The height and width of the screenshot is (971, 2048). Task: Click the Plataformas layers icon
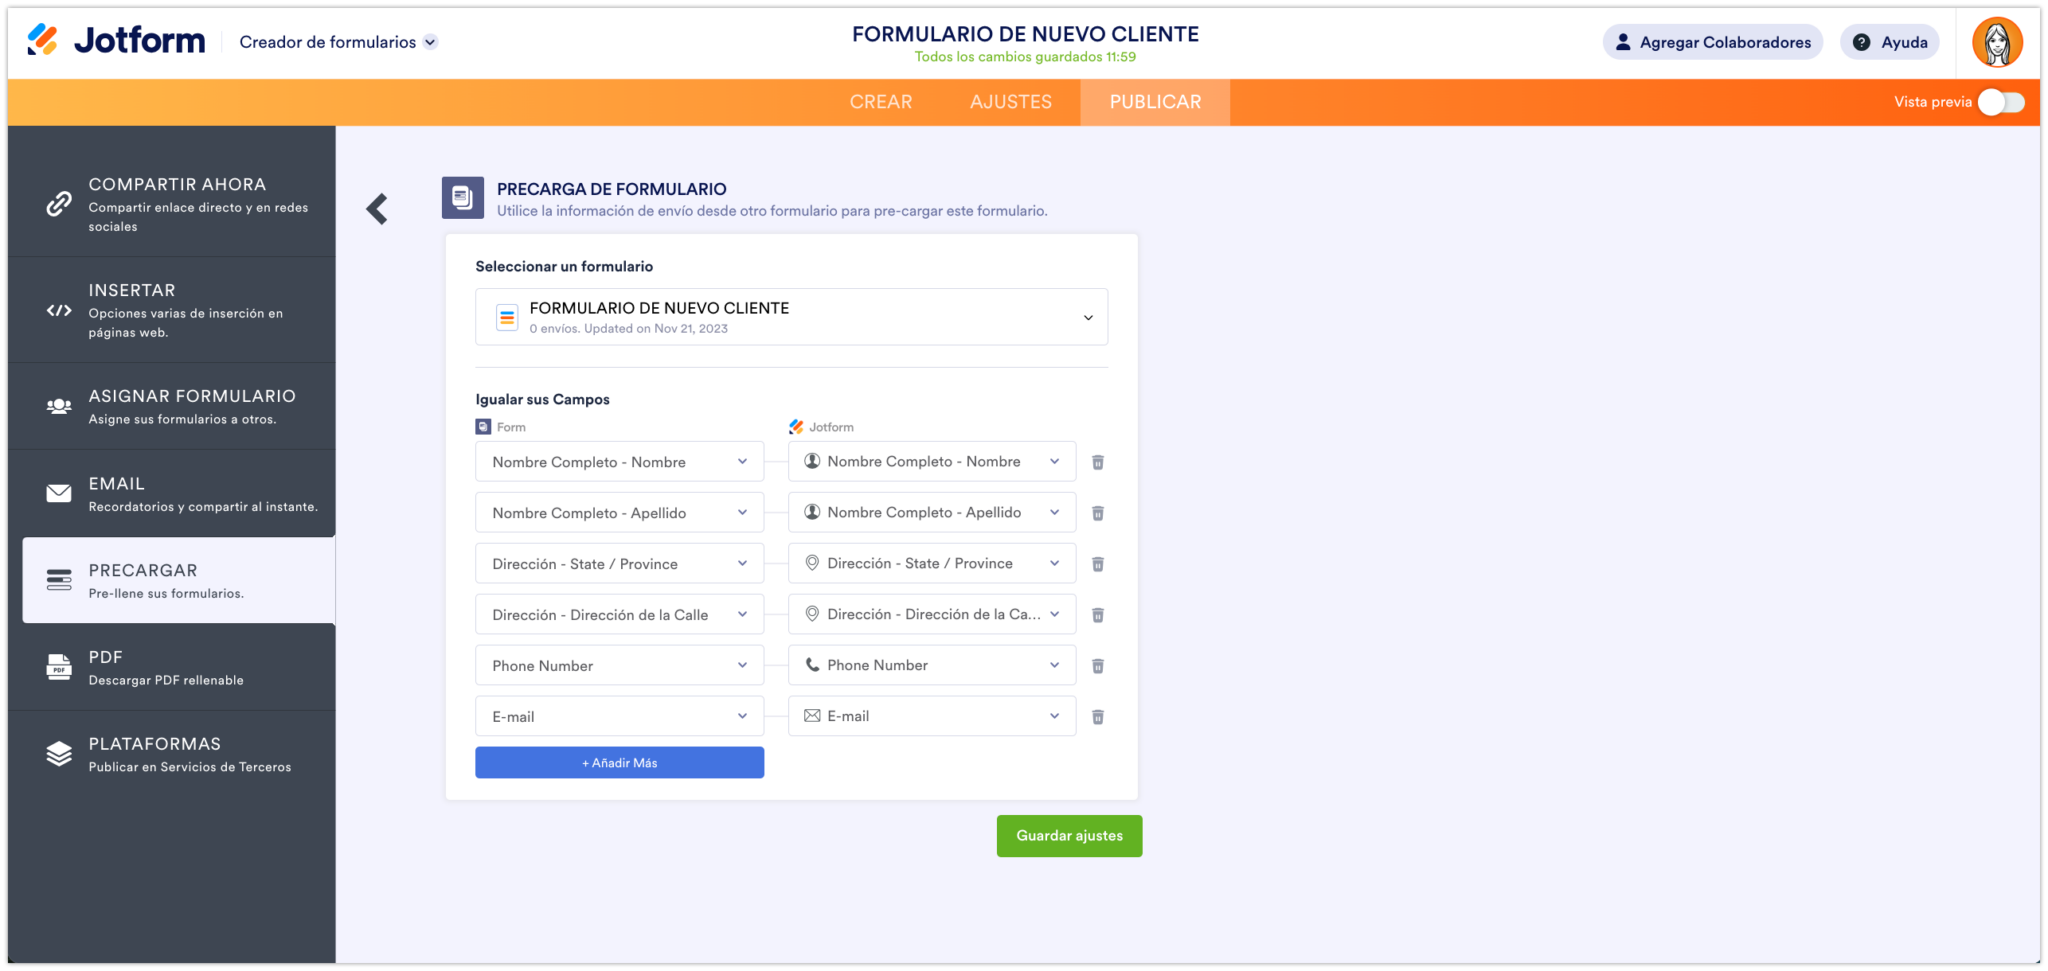coord(58,753)
